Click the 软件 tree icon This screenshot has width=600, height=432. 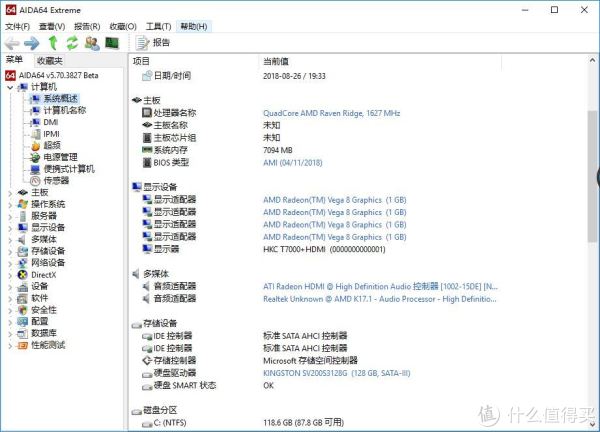(23, 298)
